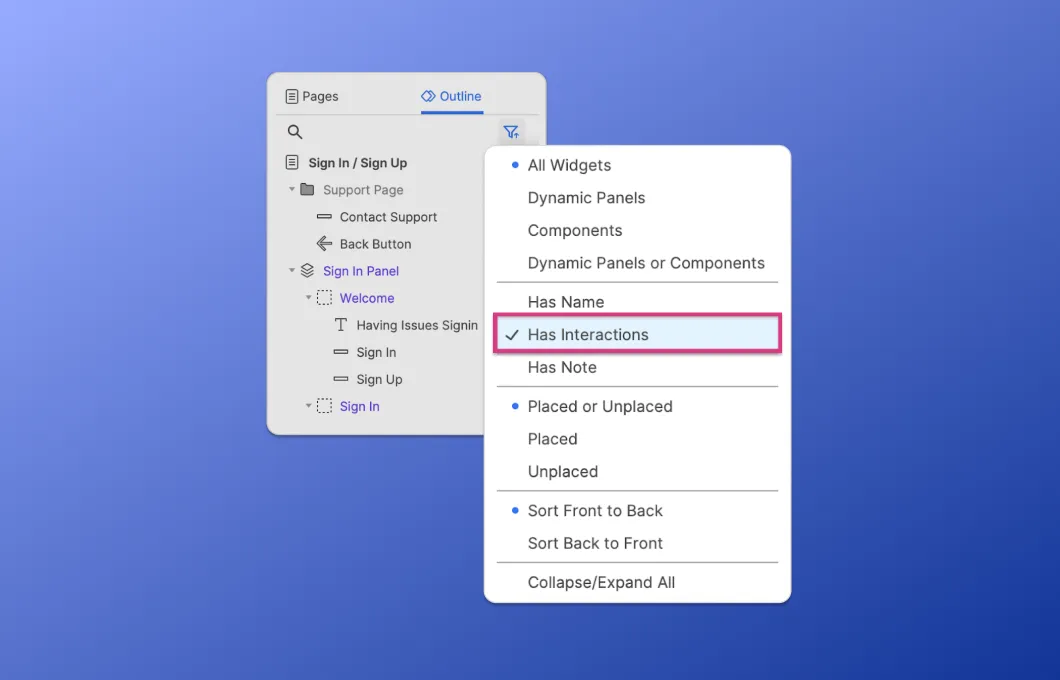
Task: Click the outline filter funnel icon
Action: tap(511, 132)
